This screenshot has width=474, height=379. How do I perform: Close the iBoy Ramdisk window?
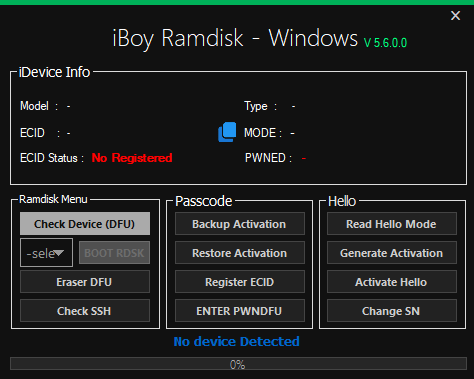pos(455,15)
